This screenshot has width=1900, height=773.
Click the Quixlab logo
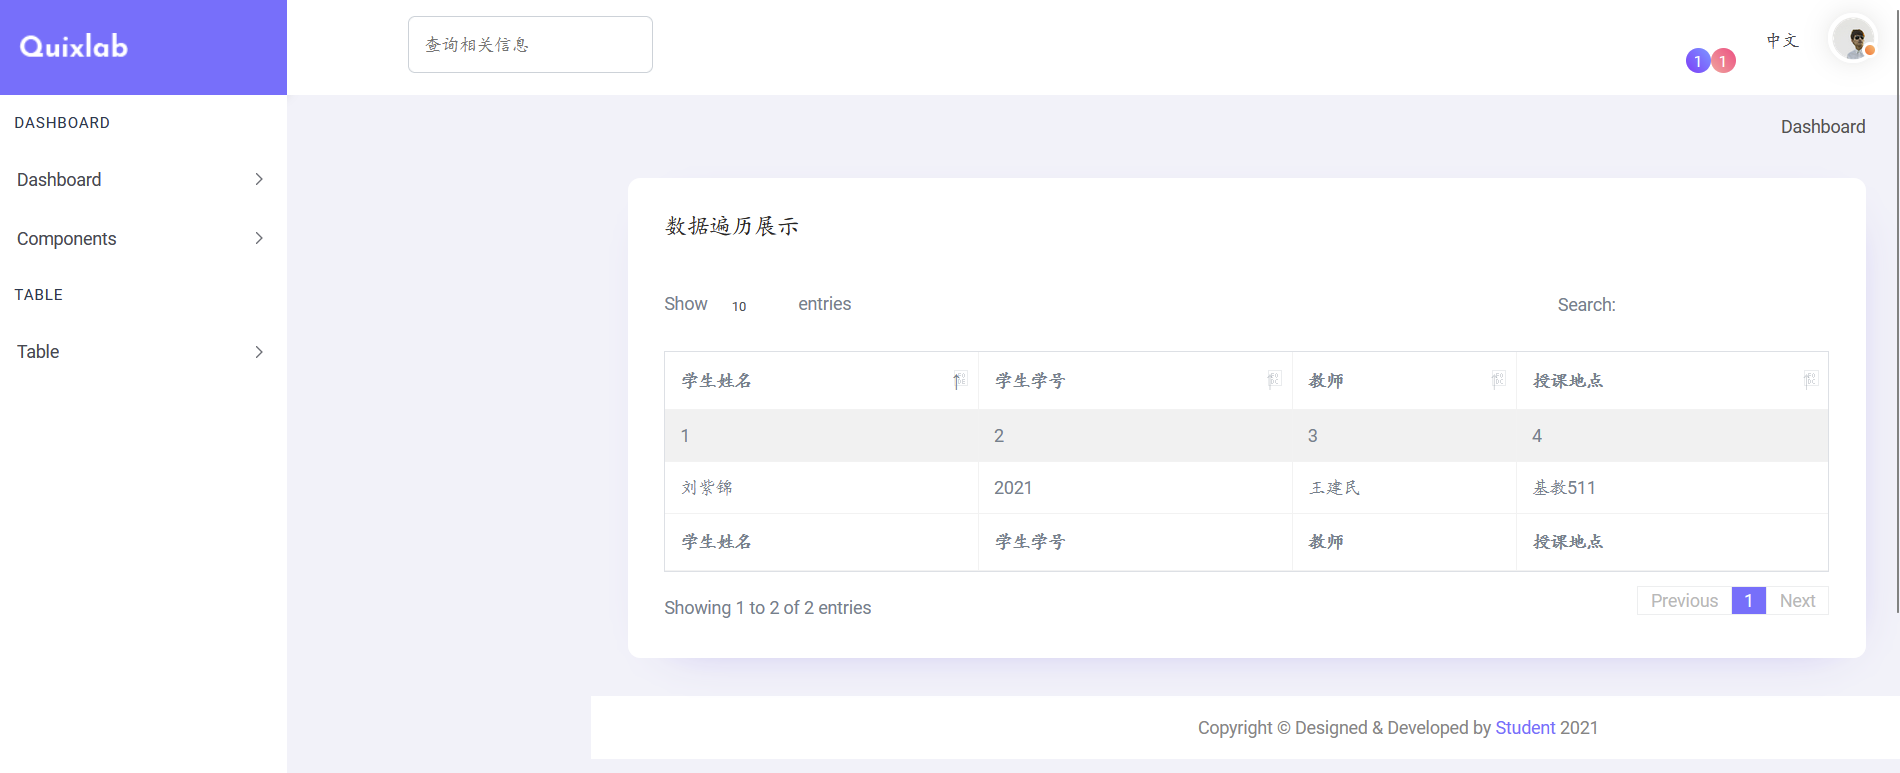[x=74, y=46]
